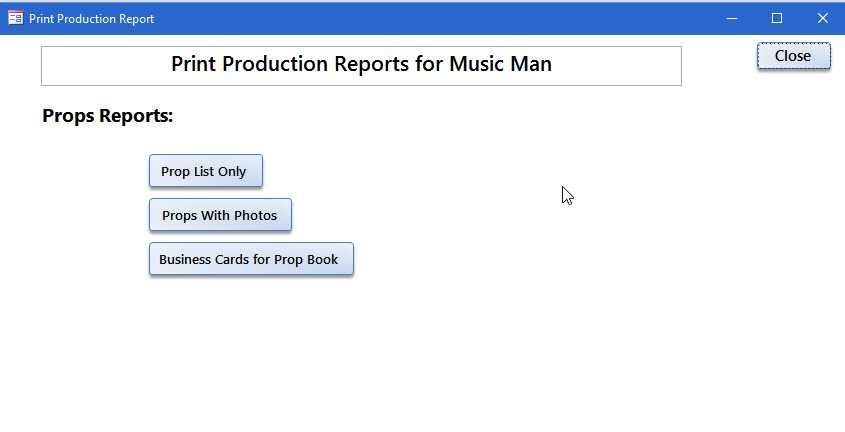Click the Access form icon in title bar
This screenshot has height=432, width=845.
pos(16,18)
